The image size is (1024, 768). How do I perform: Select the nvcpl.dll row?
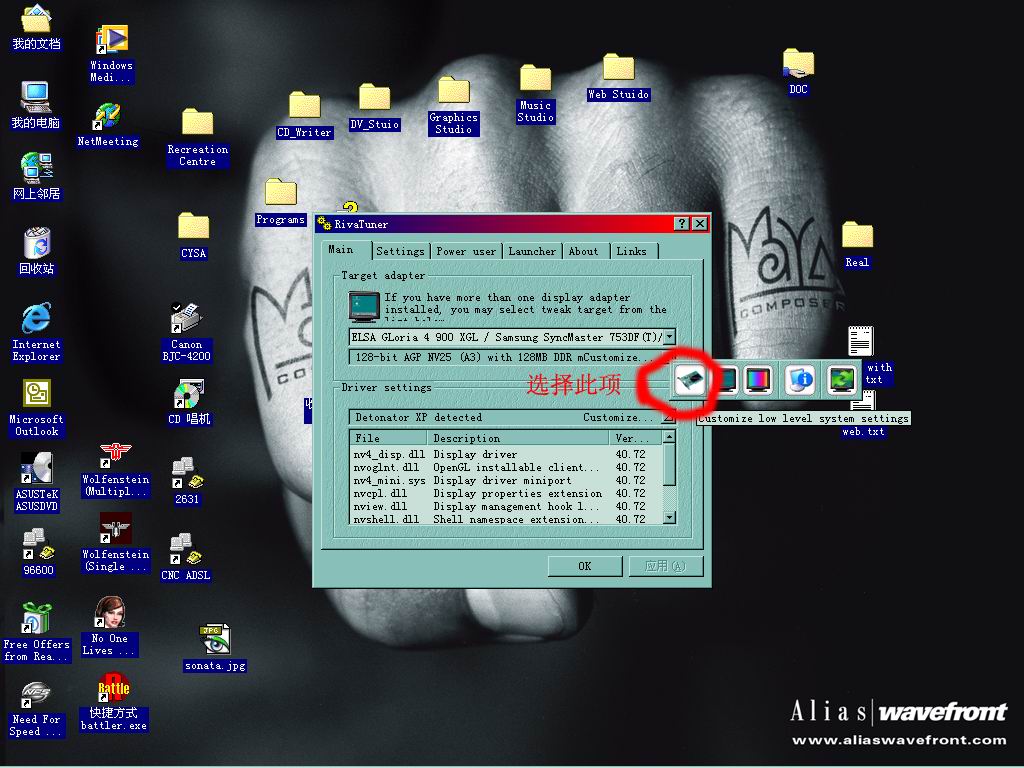click(506, 494)
